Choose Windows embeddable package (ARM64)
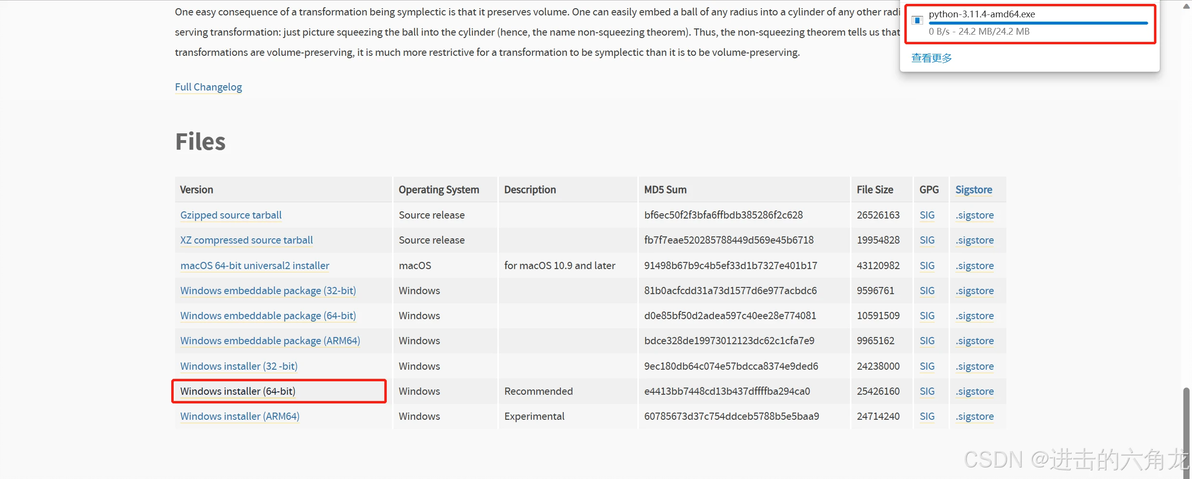 tap(270, 341)
